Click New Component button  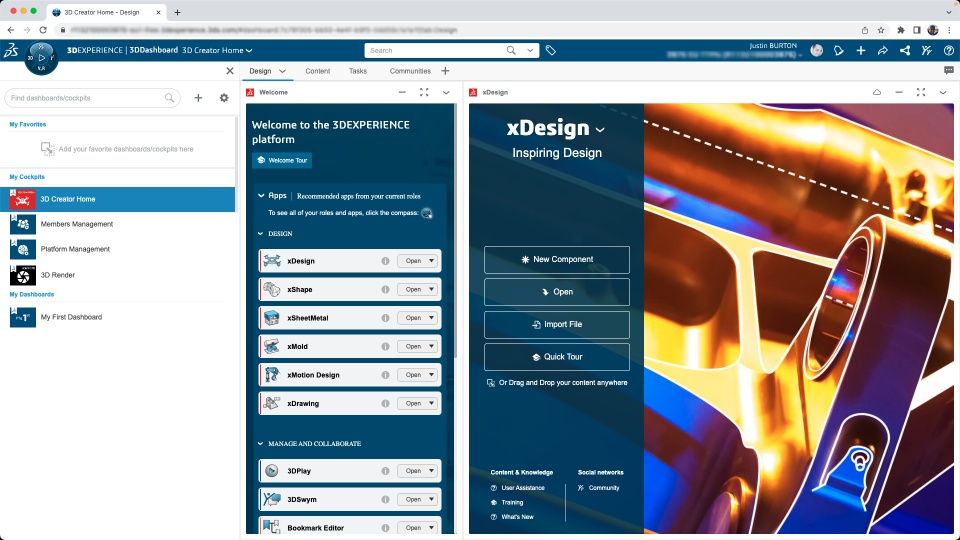(557, 260)
